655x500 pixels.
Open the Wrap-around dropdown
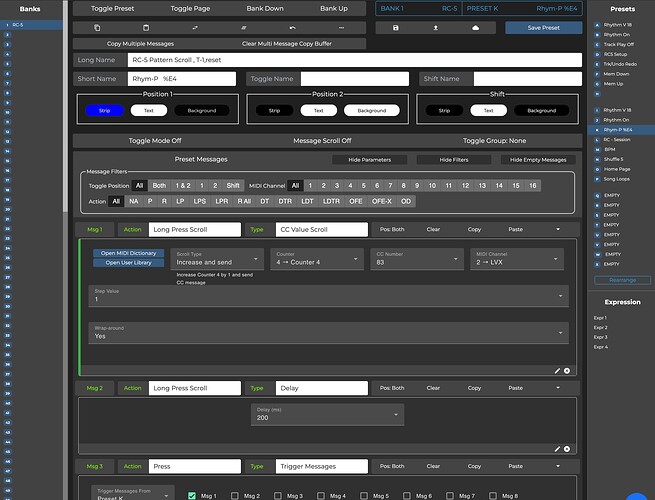(x=328, y=332)
